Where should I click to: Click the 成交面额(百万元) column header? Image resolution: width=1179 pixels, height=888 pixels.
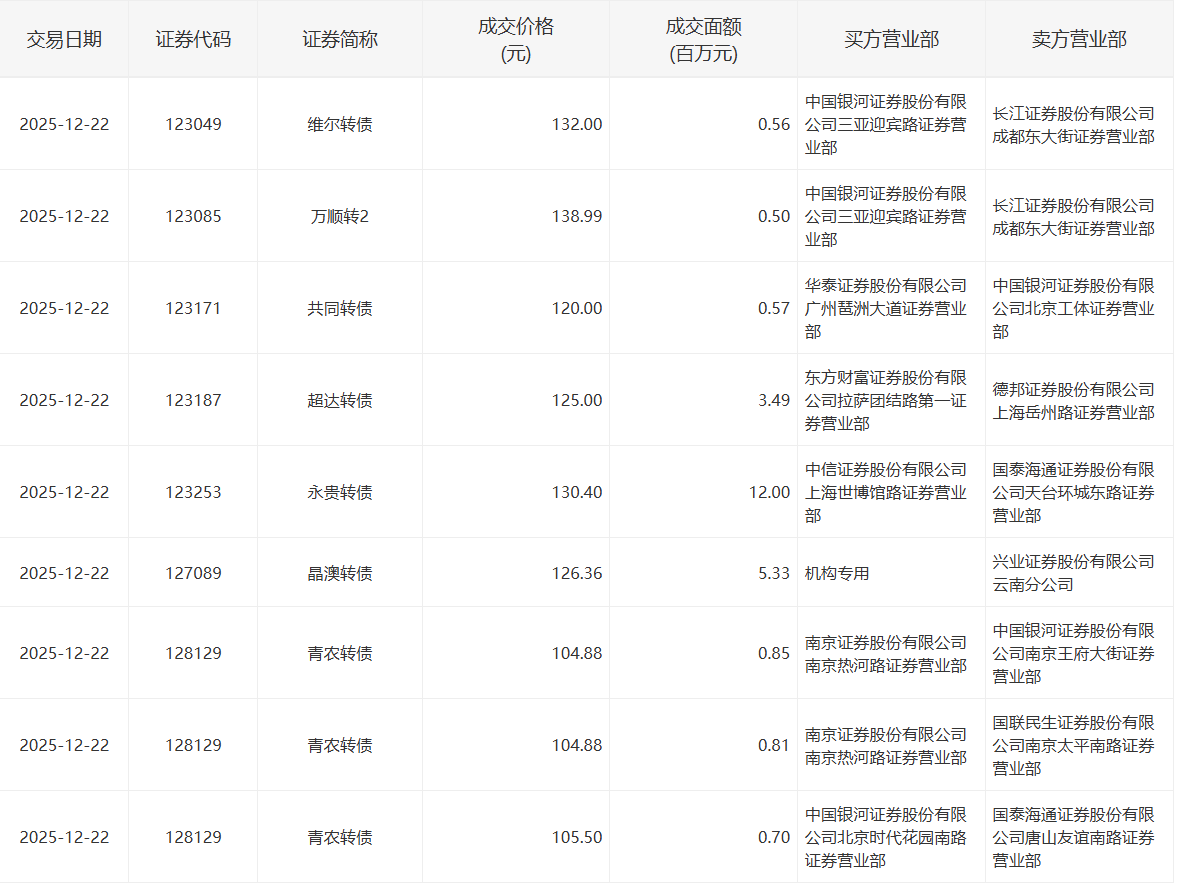703,40
